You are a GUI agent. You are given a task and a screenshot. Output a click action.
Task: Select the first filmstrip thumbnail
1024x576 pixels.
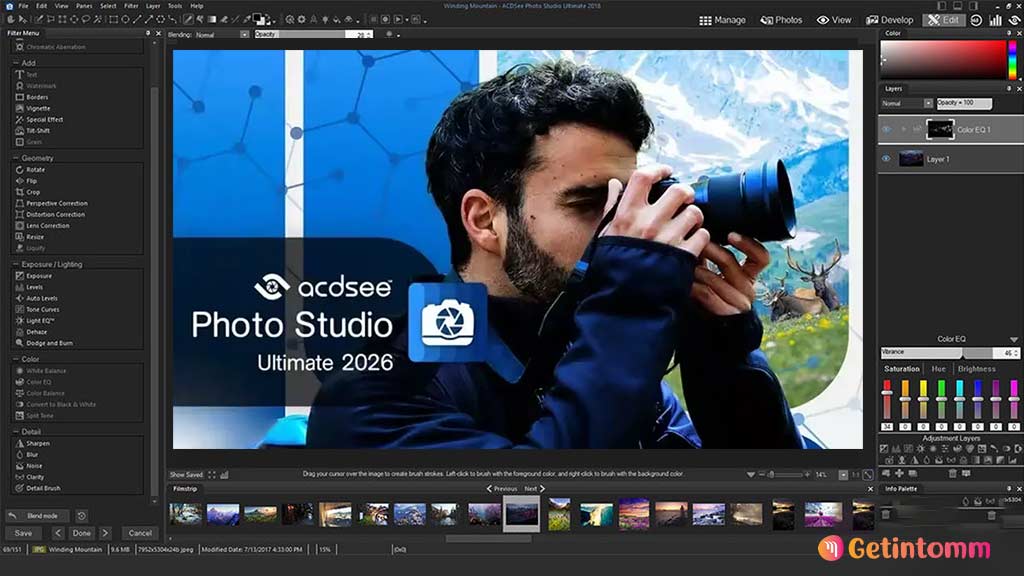point(185,514)
